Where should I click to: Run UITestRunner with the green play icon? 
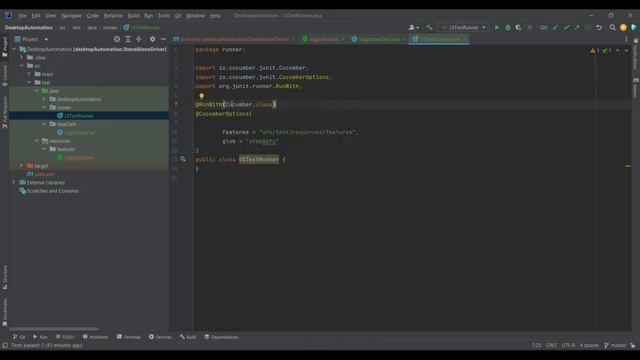point(497,28)
